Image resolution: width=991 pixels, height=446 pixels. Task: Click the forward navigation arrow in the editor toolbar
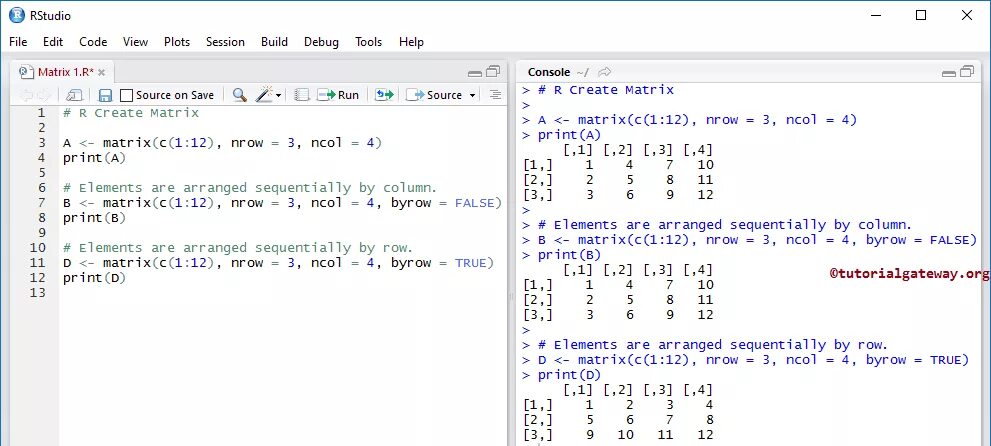coord(43,95)
